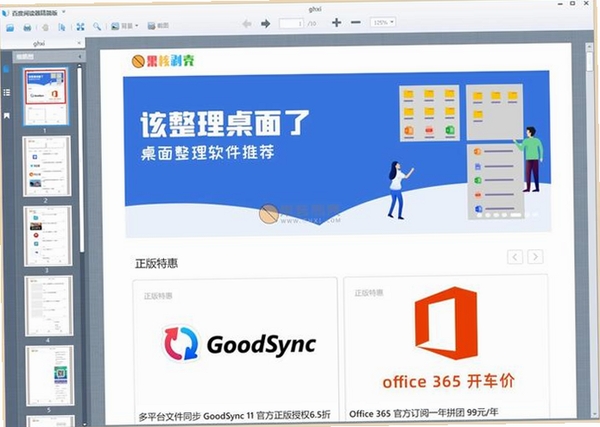Screen dimensions: 600x427
Task: Click the carousel next chevron button
Action: pos(535,257)
